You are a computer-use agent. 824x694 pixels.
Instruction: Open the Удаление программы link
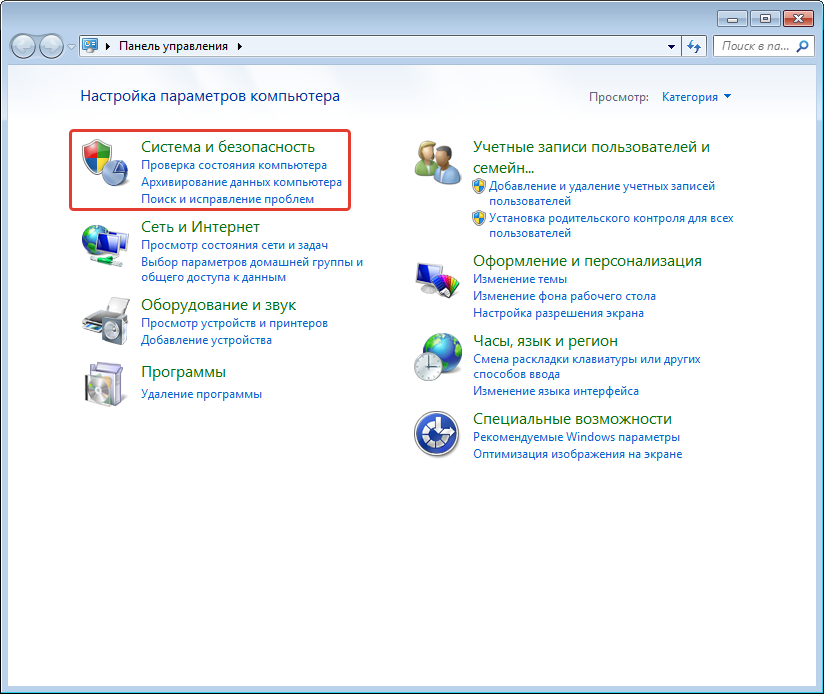click(201, 394)
